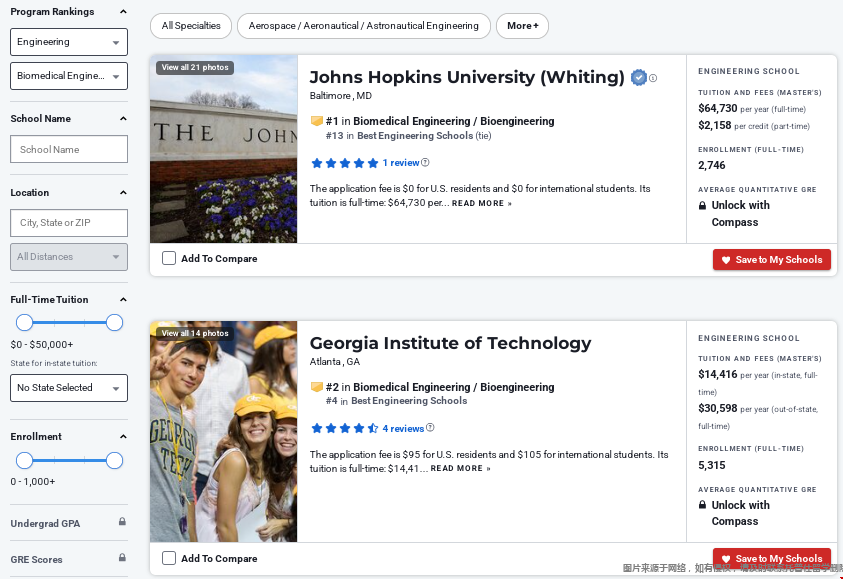The width and height of the screenshot is (843, 579).
Task: Click lock icon in Johns Hopkins Unlock with Compass
Action: click(702, 205)
